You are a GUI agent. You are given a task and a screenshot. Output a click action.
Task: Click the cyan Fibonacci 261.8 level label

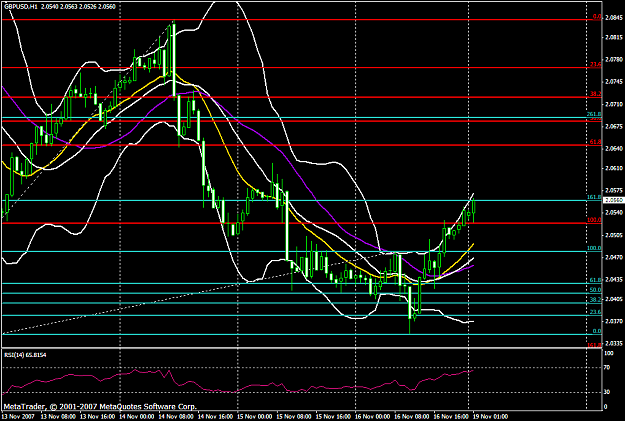click(x=594, y=114)
